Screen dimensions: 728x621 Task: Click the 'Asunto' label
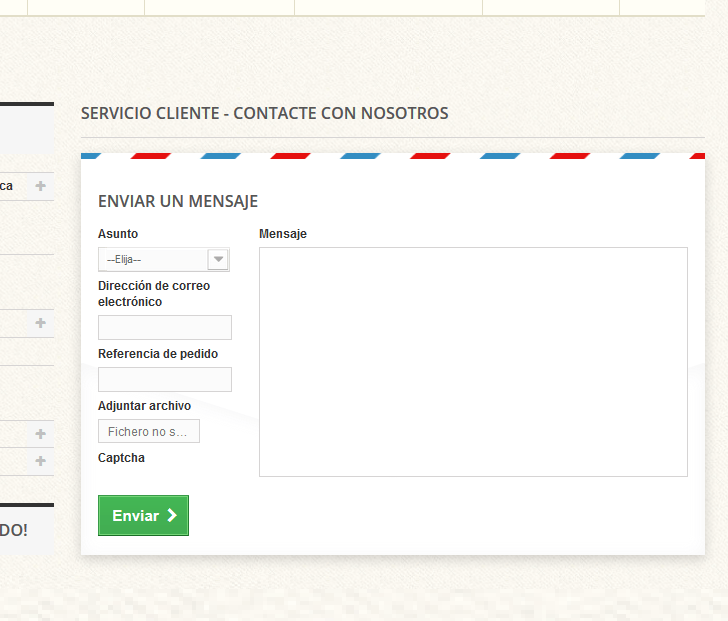[x=118, y=233]
